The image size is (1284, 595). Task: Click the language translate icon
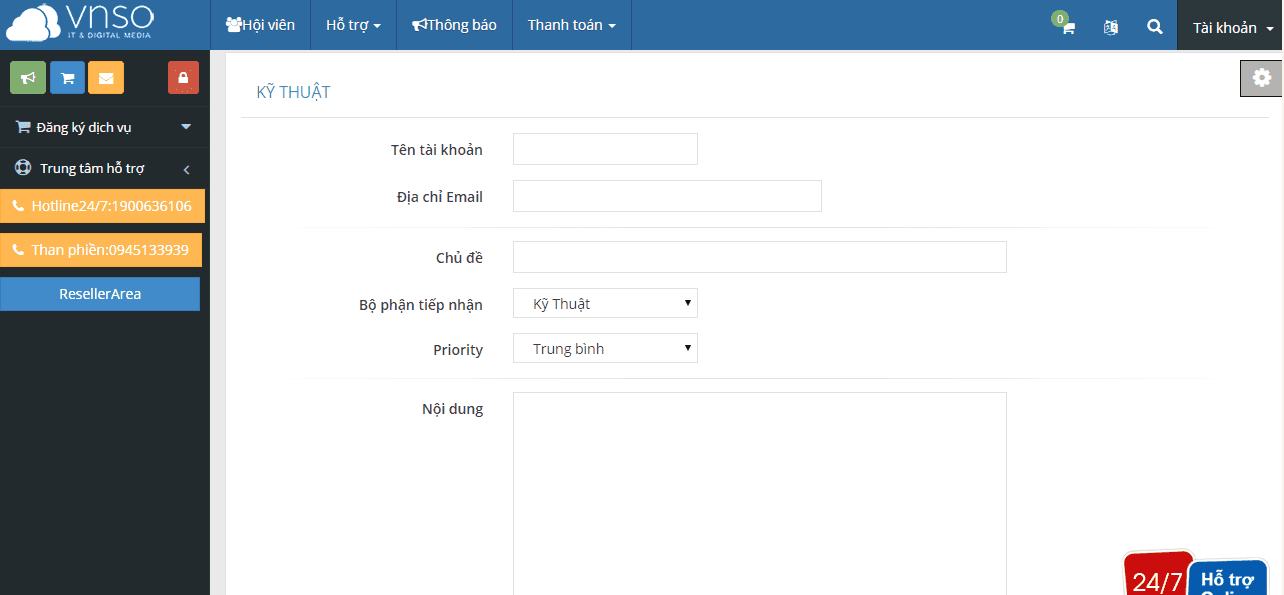pyautogui.click(x=1110, y=27)
